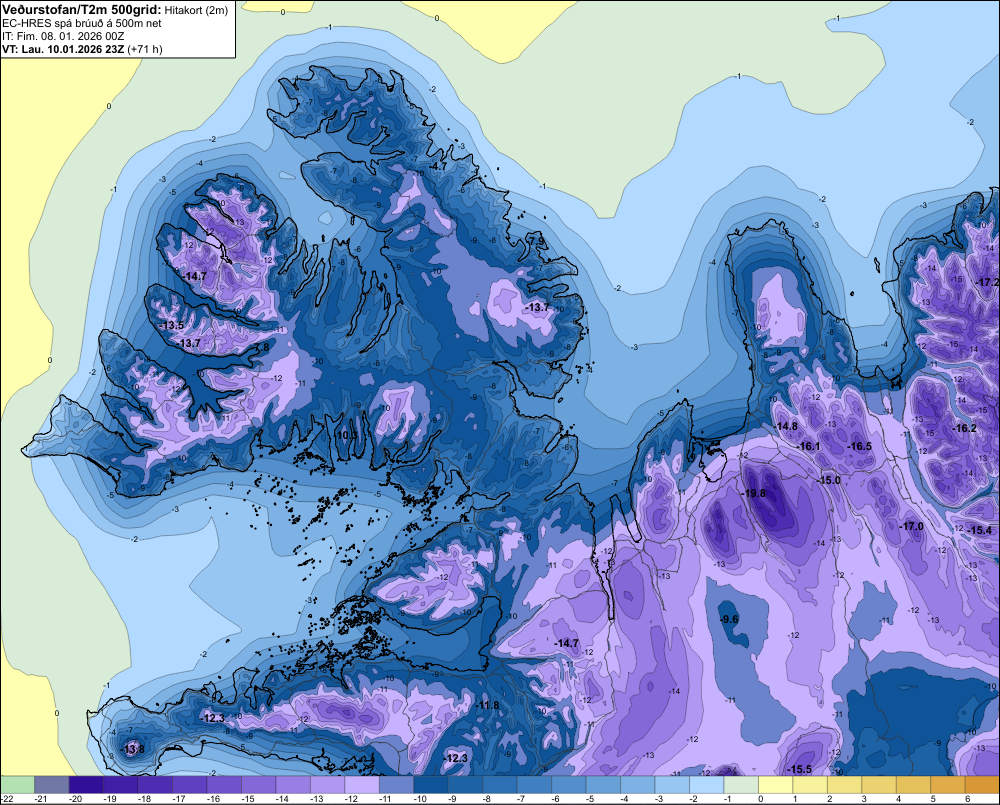Click the '-15.0' temperature value on map
This screenshot has width=1000, height=805.
[828, 480]
